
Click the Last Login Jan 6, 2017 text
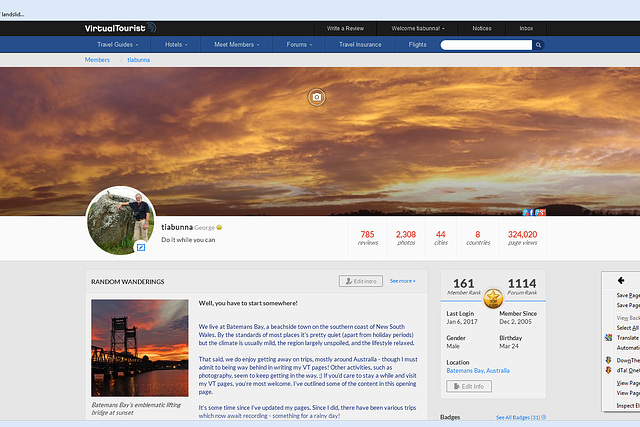462,318
